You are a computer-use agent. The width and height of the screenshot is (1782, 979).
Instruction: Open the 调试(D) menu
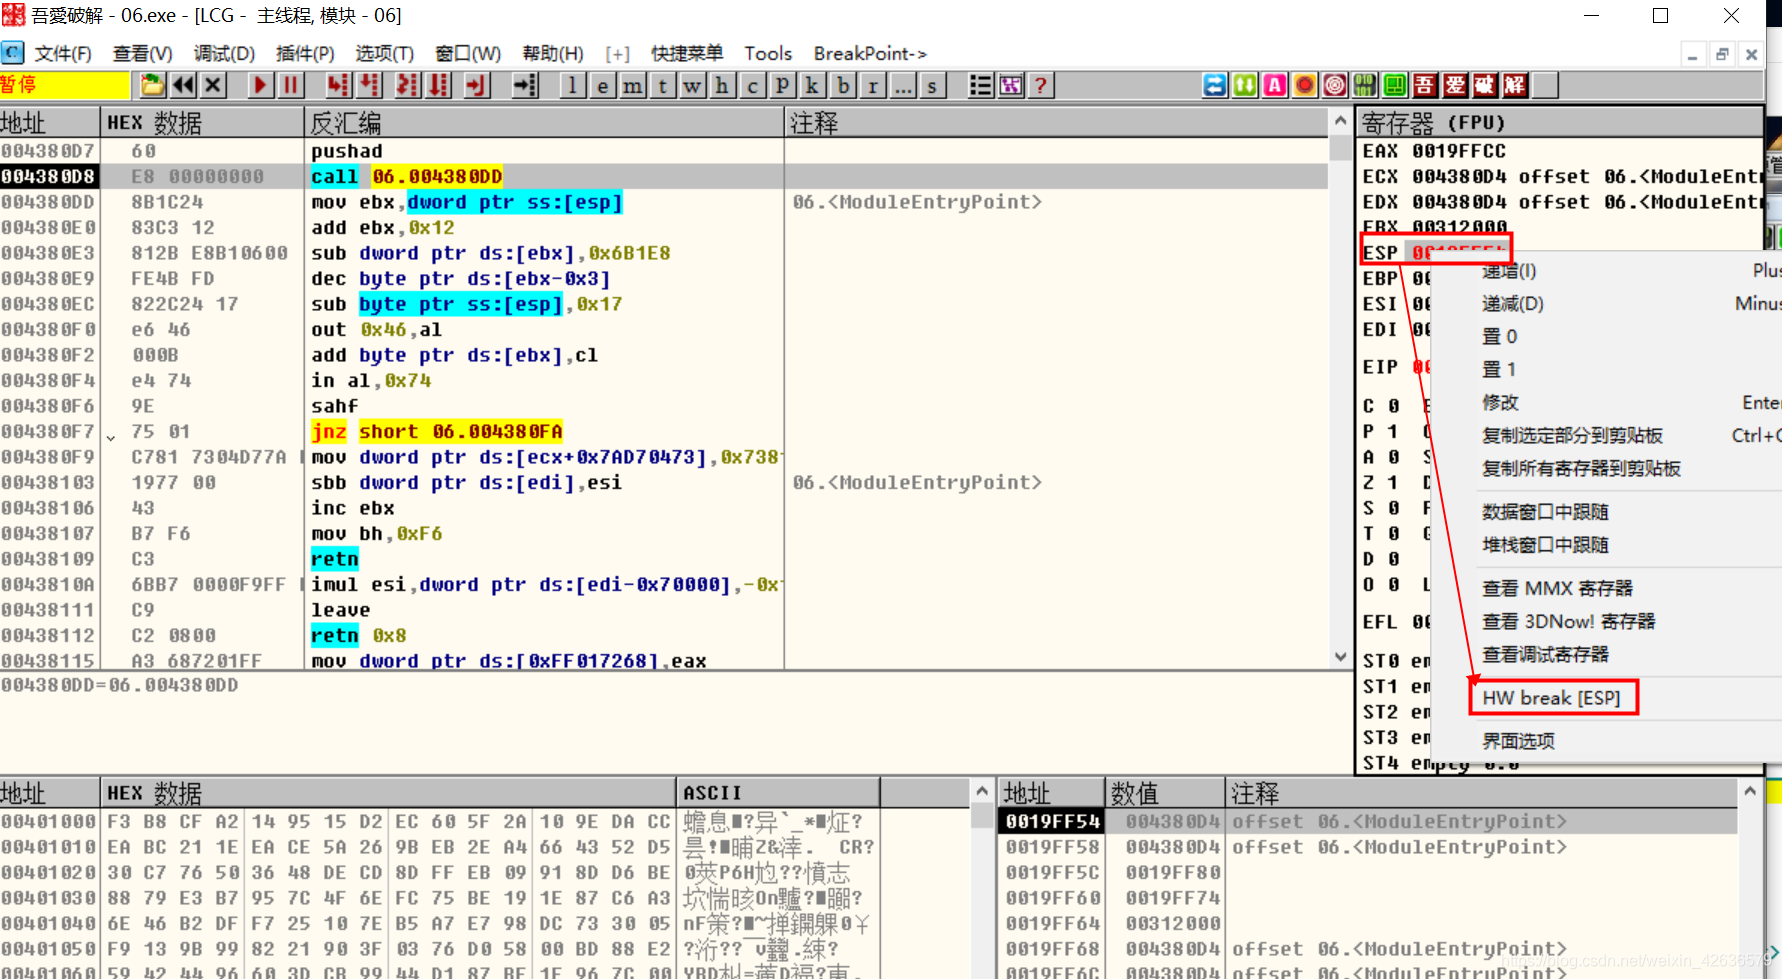pos(224,53)
